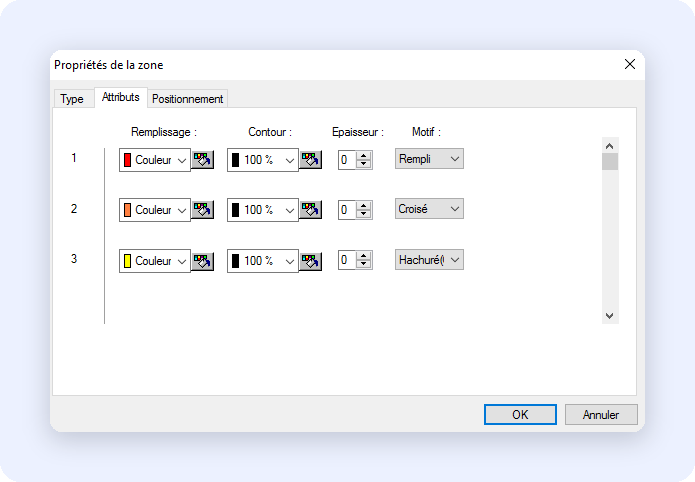Click the orange fill swatch in row 2
Screen dimensions: 695x482
pos(128,210)
